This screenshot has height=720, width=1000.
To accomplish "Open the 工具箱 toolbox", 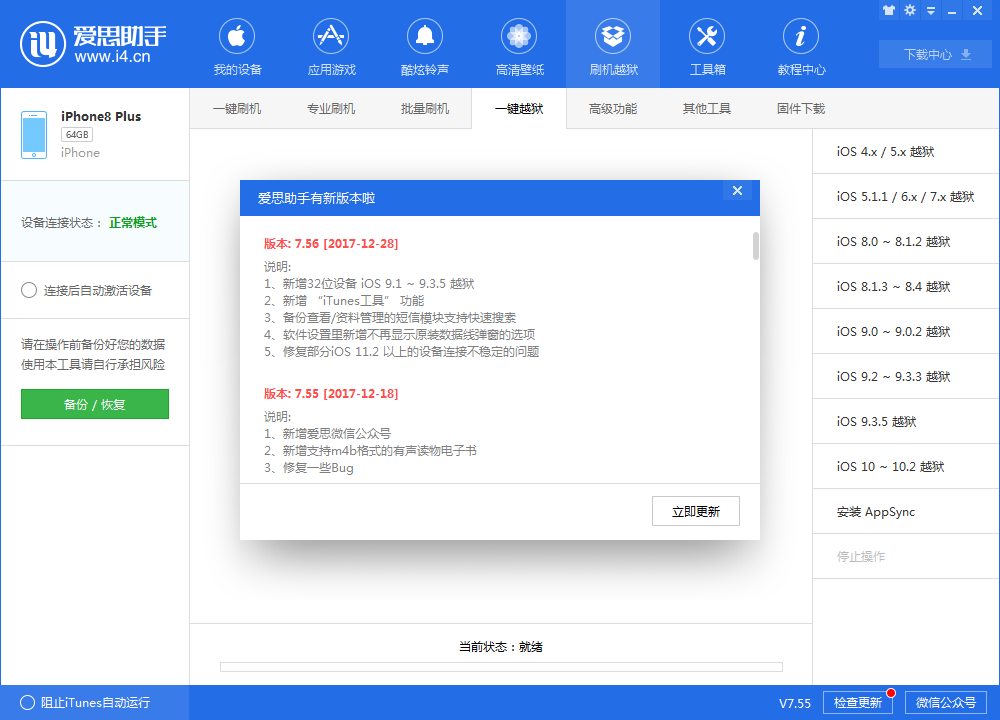I will (x=707, y=44).
